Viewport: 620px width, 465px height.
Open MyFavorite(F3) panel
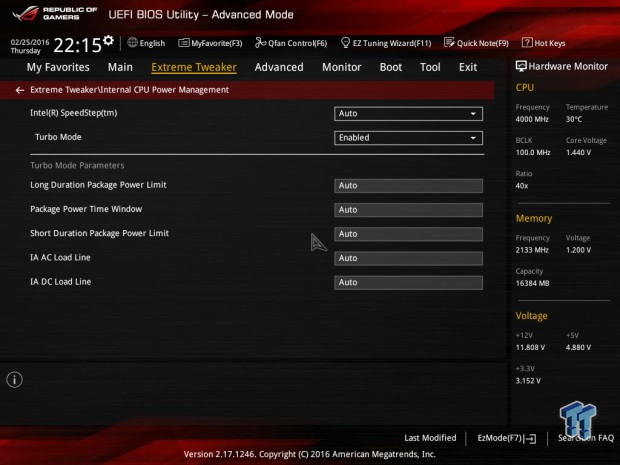click(210, 43)
